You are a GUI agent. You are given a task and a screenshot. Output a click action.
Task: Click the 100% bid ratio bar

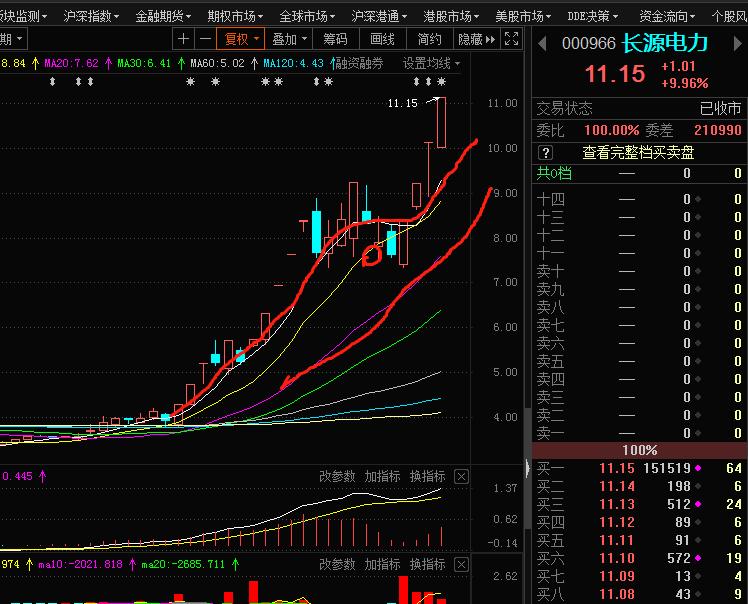pyautogui.click(x=640, y=450)
